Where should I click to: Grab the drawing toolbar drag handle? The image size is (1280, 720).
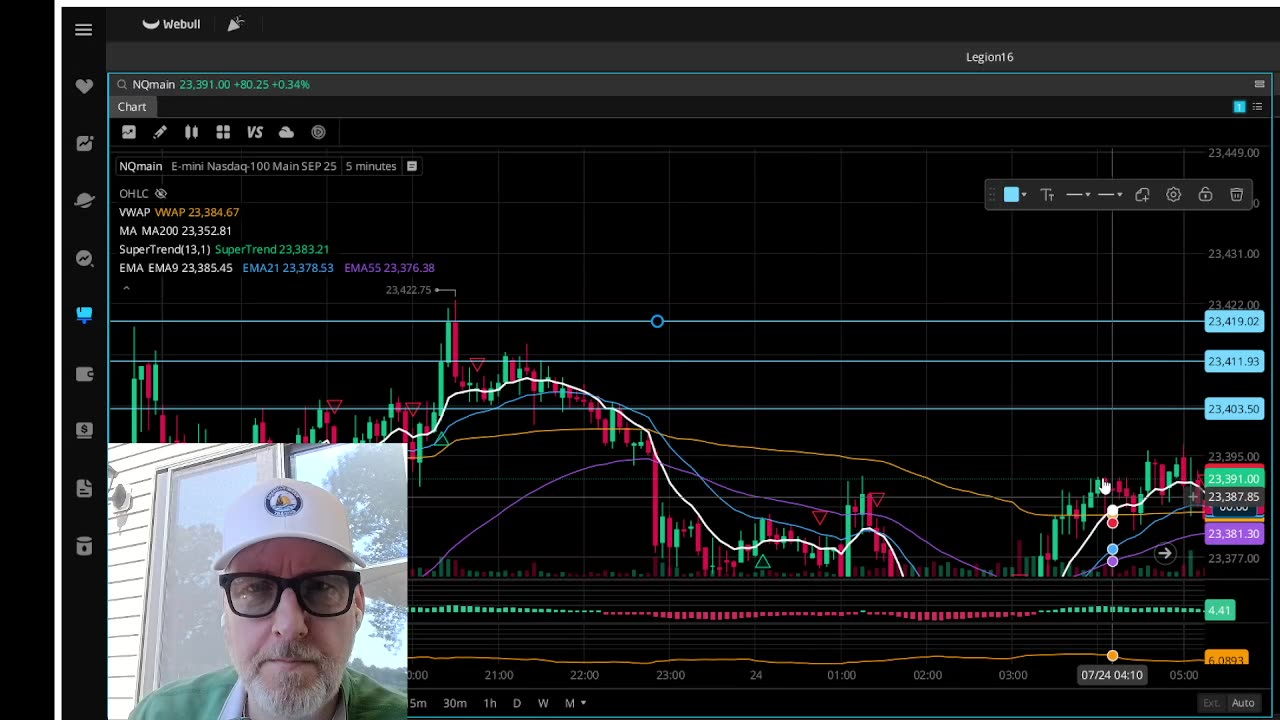(992, 195)
